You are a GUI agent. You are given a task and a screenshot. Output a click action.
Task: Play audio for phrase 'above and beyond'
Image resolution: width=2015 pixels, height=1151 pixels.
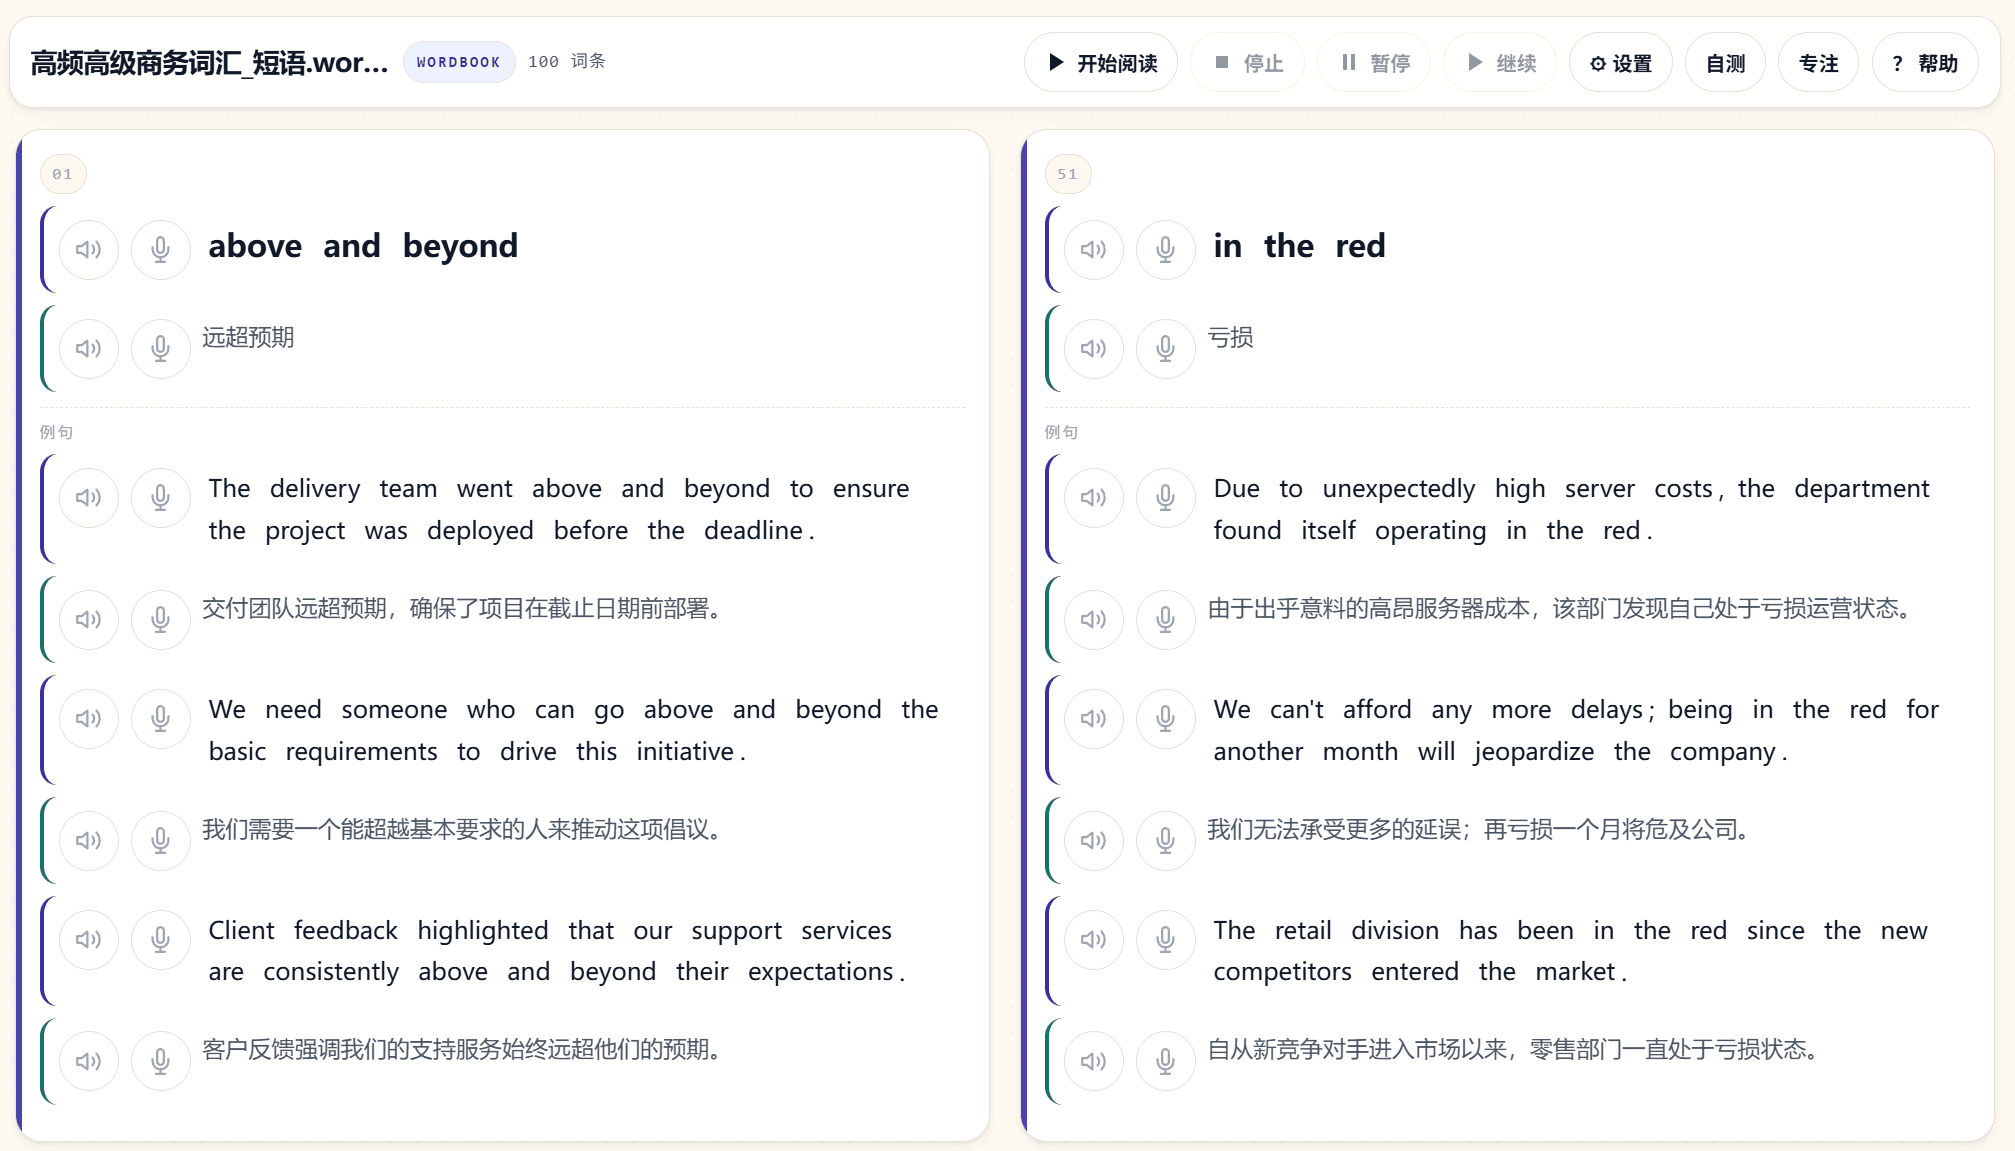[89, 250]
